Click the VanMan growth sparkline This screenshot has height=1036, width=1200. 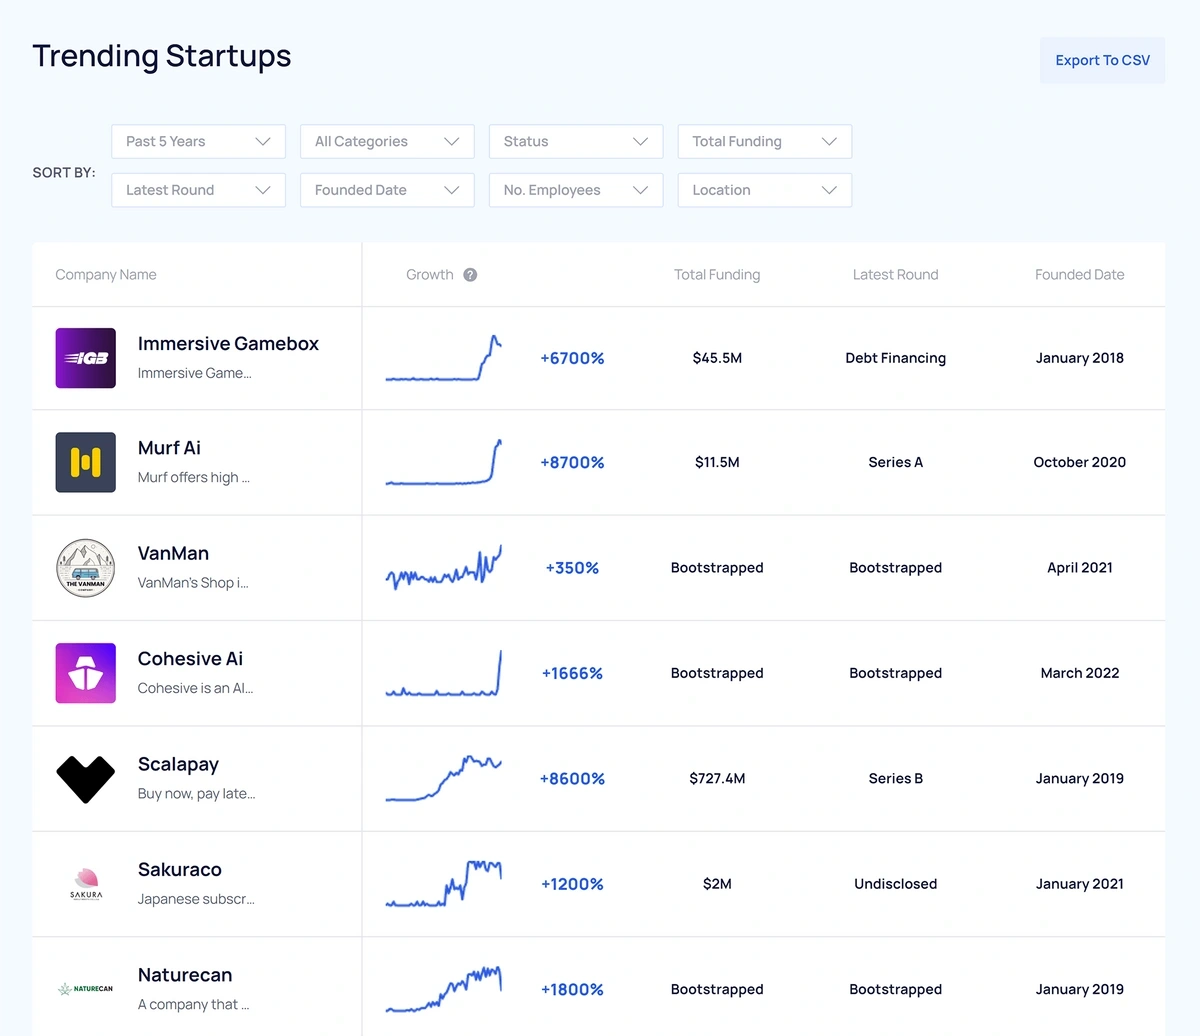(444, 567)
